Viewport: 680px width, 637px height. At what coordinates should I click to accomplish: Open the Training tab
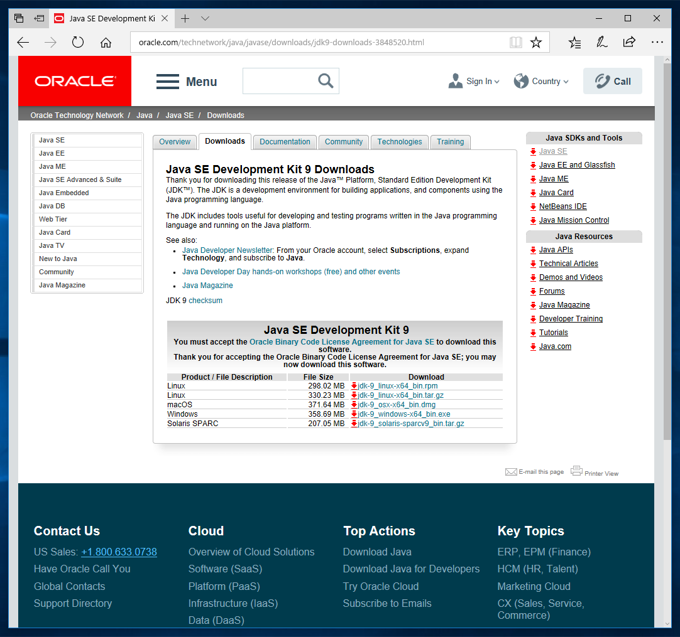pyautogui.click(x=450, y=142)
